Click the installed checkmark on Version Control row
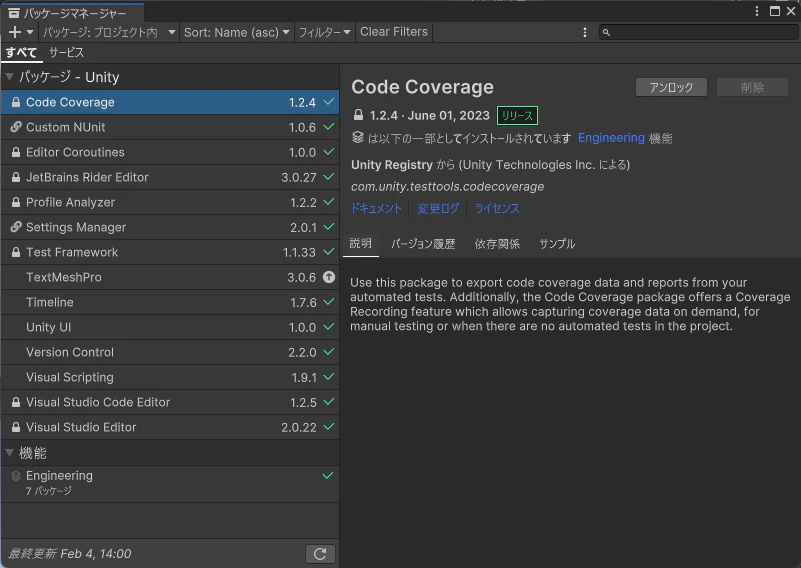Viewport: 801px width, 568px height. [x=329, y=352]
